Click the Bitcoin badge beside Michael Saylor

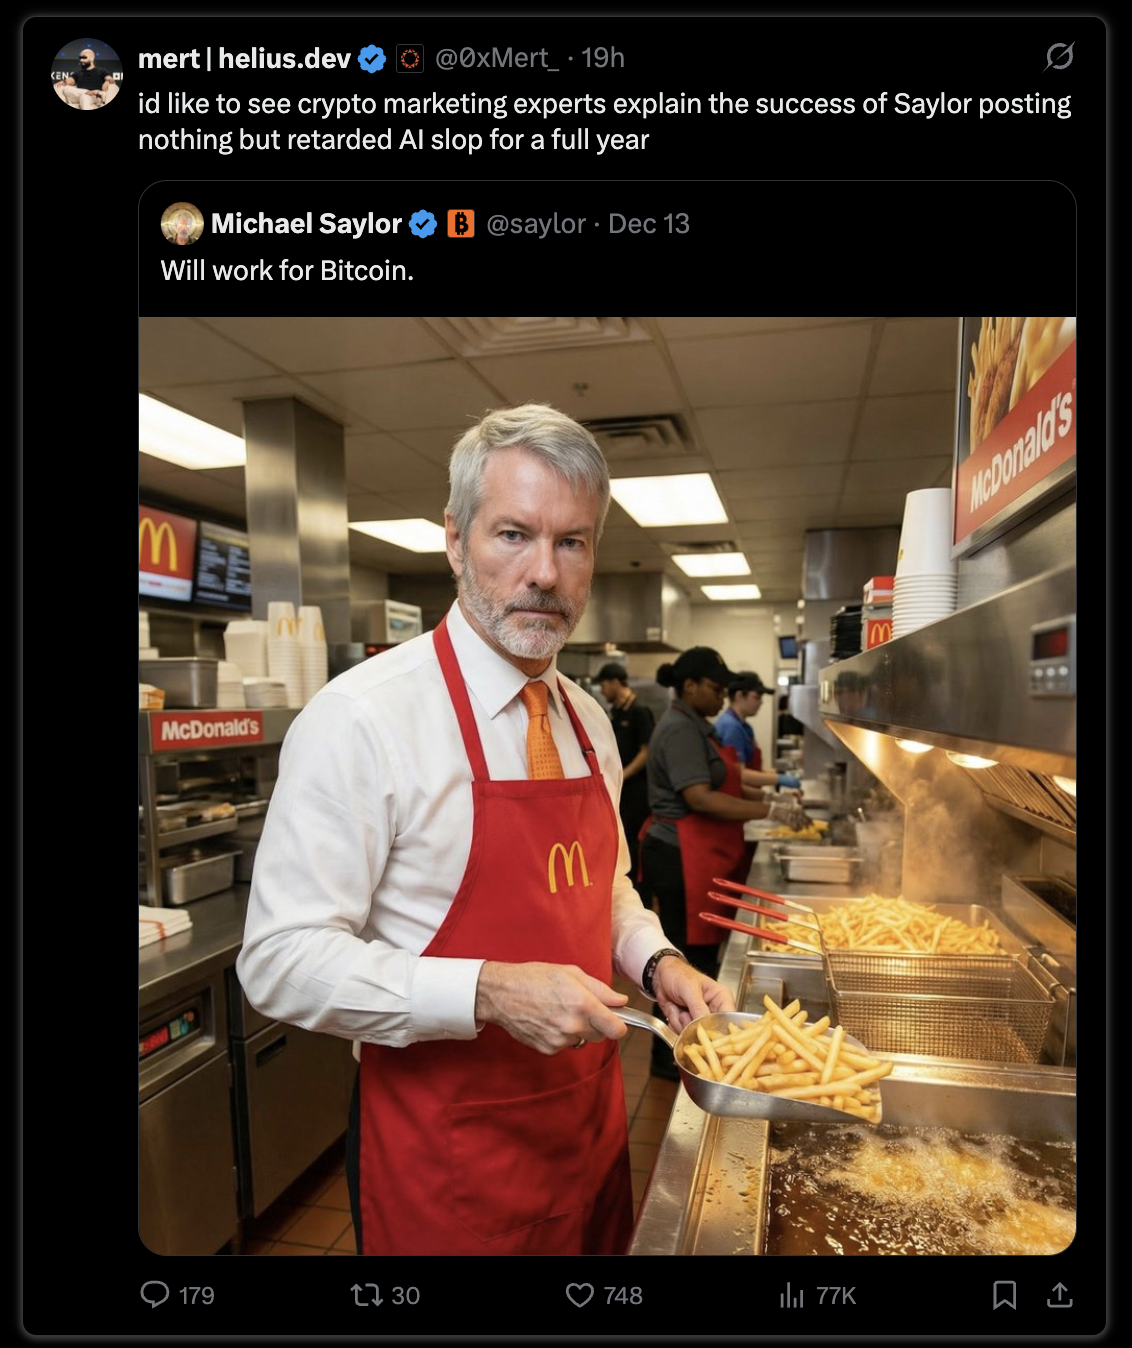click(x=460, y=224)
